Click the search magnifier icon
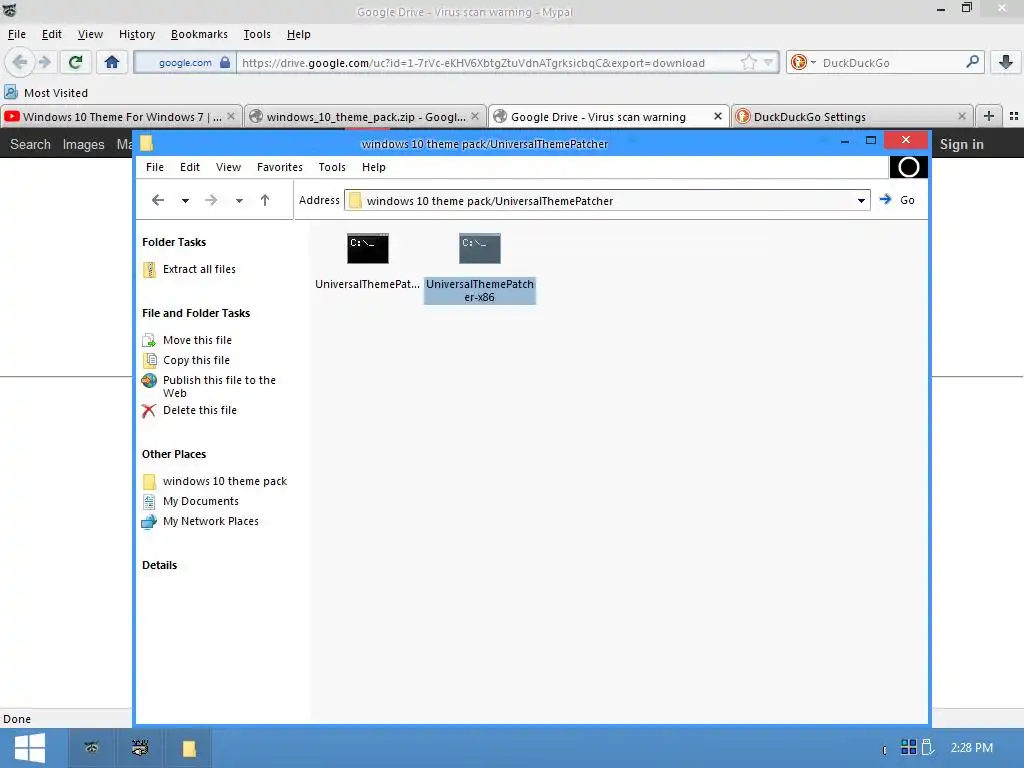The image size is (1024, 768). [972, 62]
